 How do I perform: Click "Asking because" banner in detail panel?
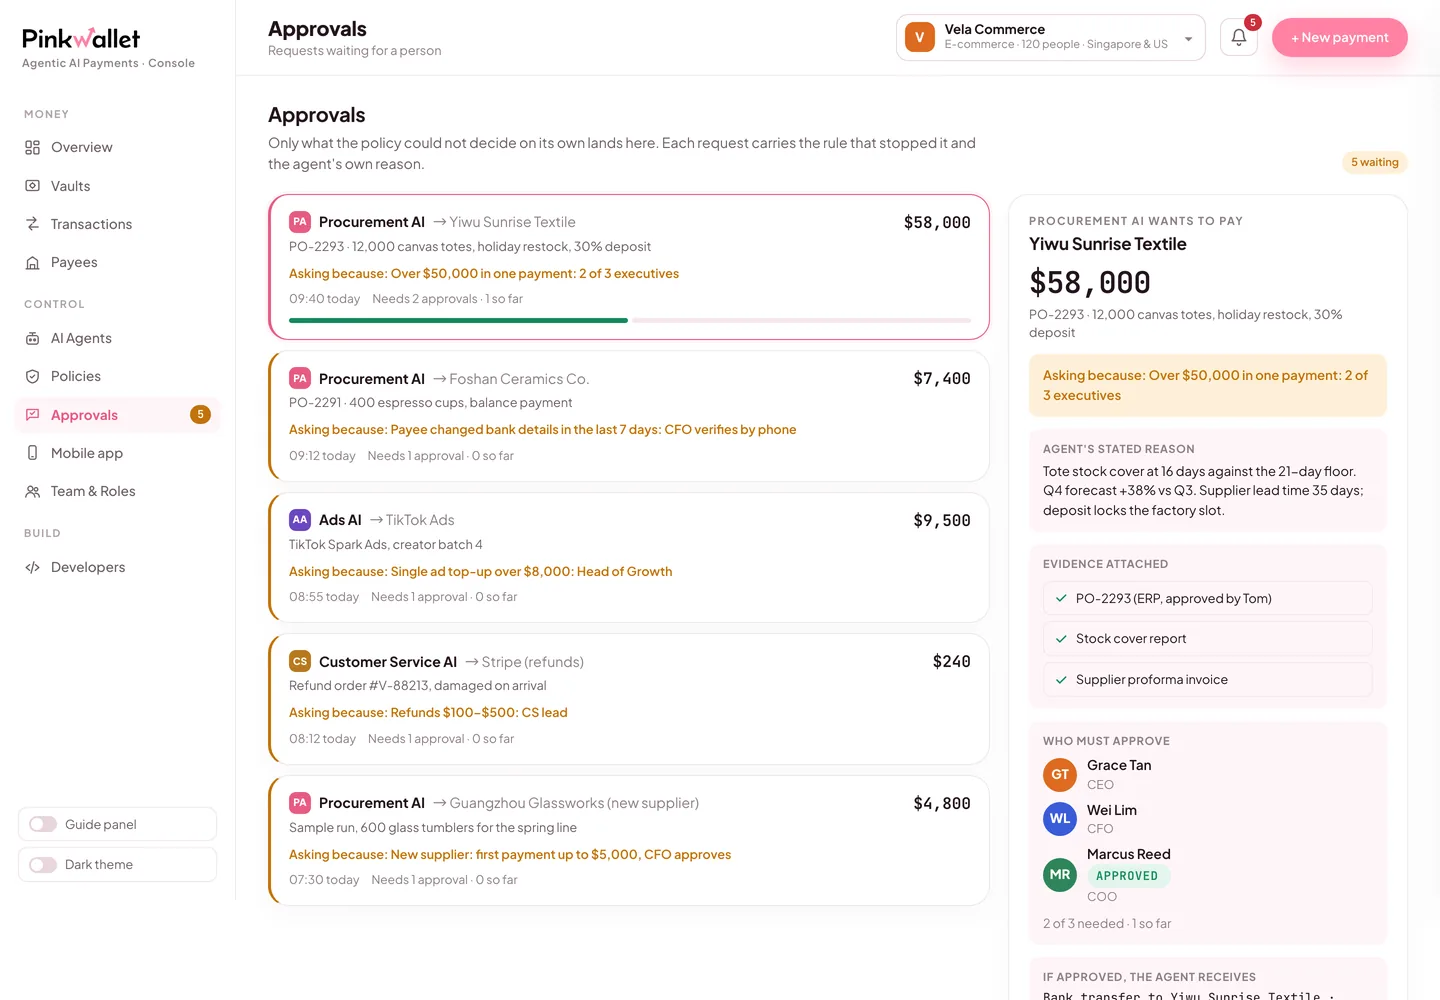1207,385
